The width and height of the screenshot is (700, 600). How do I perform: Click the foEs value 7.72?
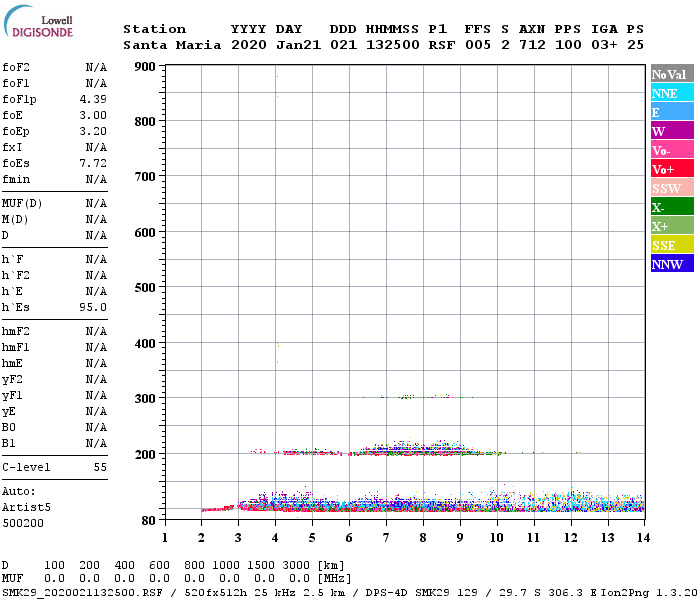click(x=93, y=163)
